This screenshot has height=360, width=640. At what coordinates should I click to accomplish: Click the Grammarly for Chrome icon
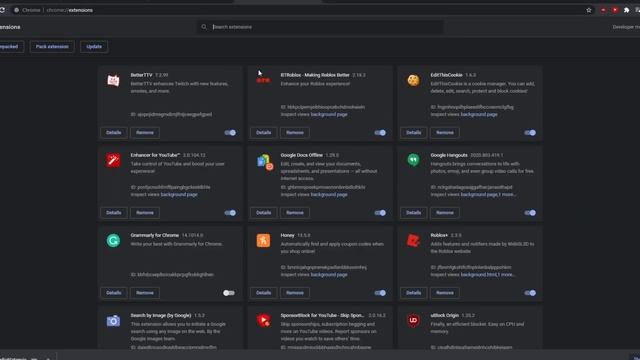coord(113,240)
